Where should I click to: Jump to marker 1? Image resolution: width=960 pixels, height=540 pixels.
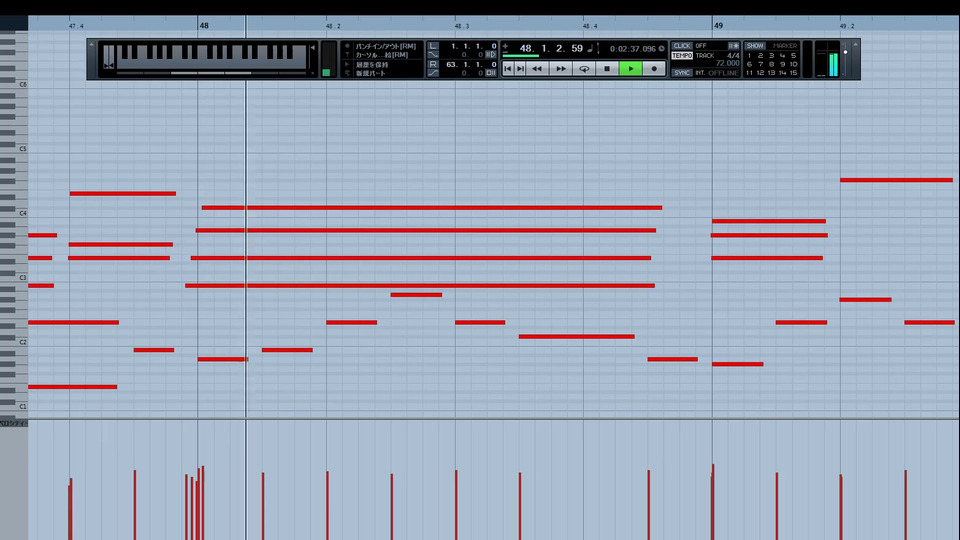point(749,56)
